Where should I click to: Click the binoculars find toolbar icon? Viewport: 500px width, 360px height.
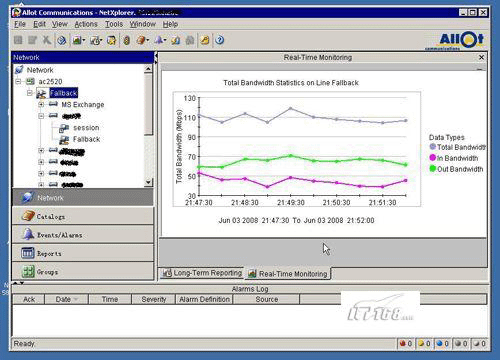coord(190,40)
